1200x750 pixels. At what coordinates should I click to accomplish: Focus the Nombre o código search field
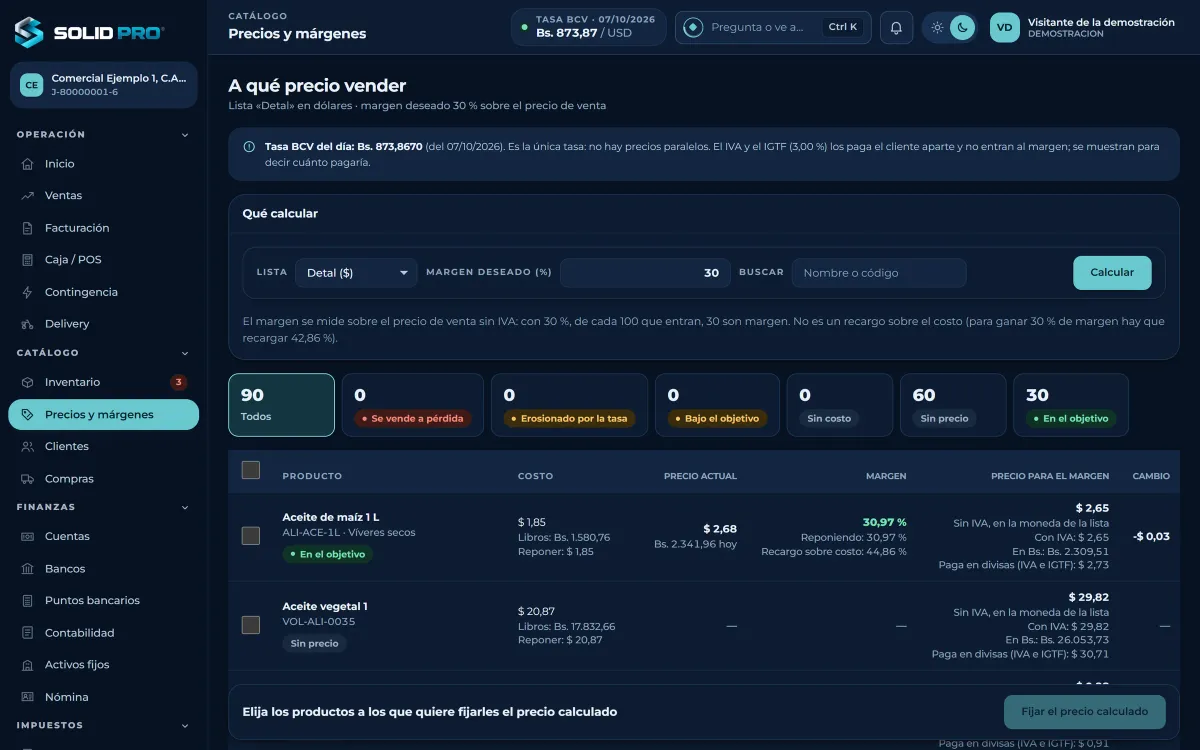coord(879,273)
